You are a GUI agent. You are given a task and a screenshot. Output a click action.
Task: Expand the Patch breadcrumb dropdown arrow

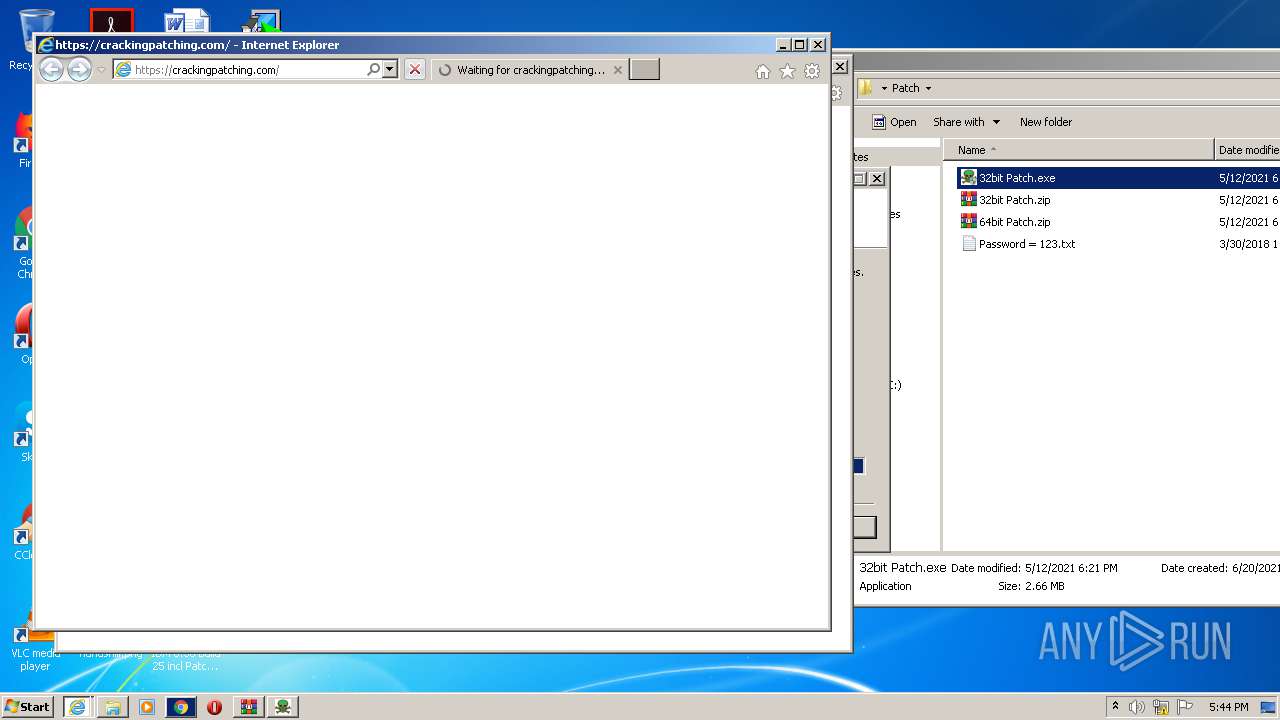(x=928, y=88)
